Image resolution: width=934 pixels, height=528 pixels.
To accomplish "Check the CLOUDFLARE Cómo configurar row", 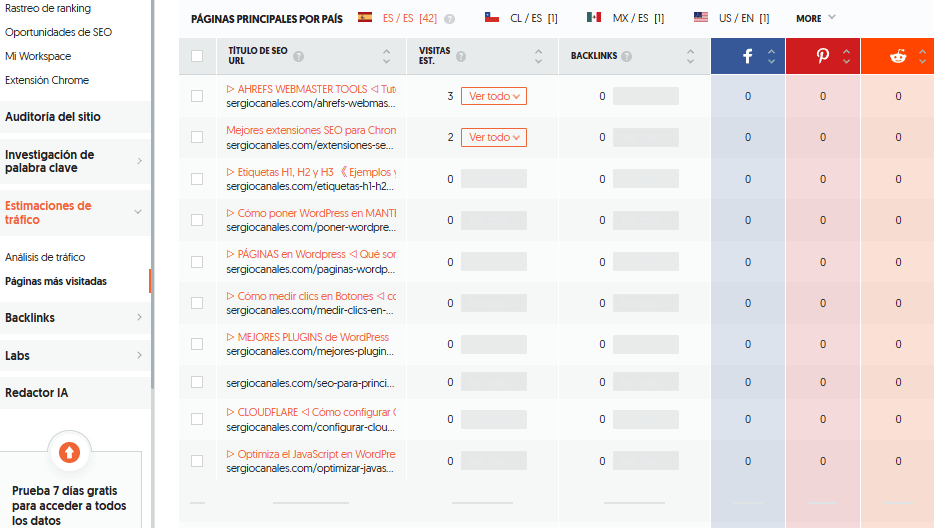I will [x=197, y=419].
